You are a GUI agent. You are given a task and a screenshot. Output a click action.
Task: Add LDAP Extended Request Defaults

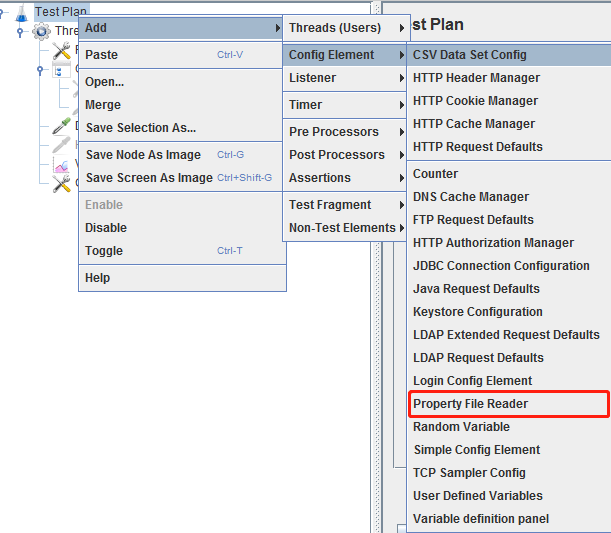[x=509, y=335]
